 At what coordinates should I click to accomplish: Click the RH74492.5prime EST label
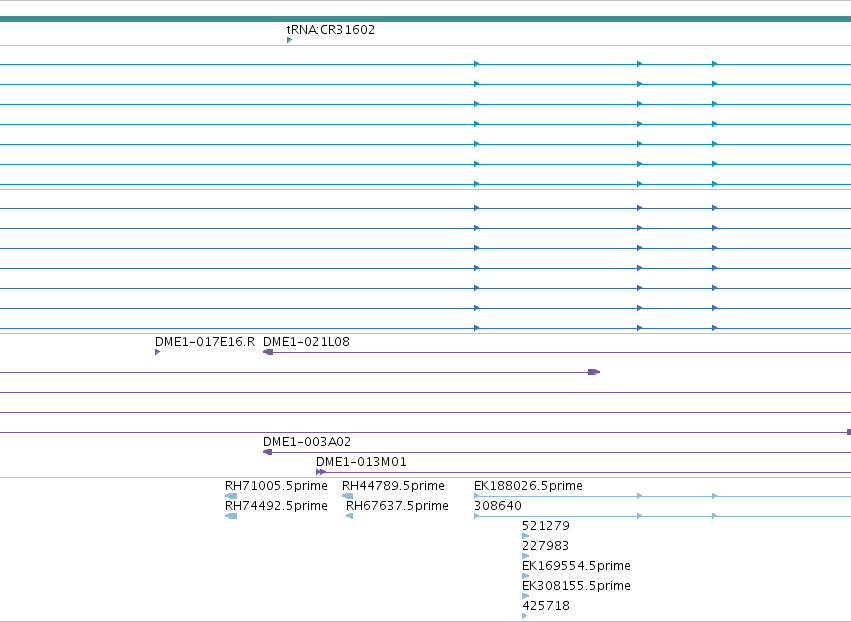(276, 505)
